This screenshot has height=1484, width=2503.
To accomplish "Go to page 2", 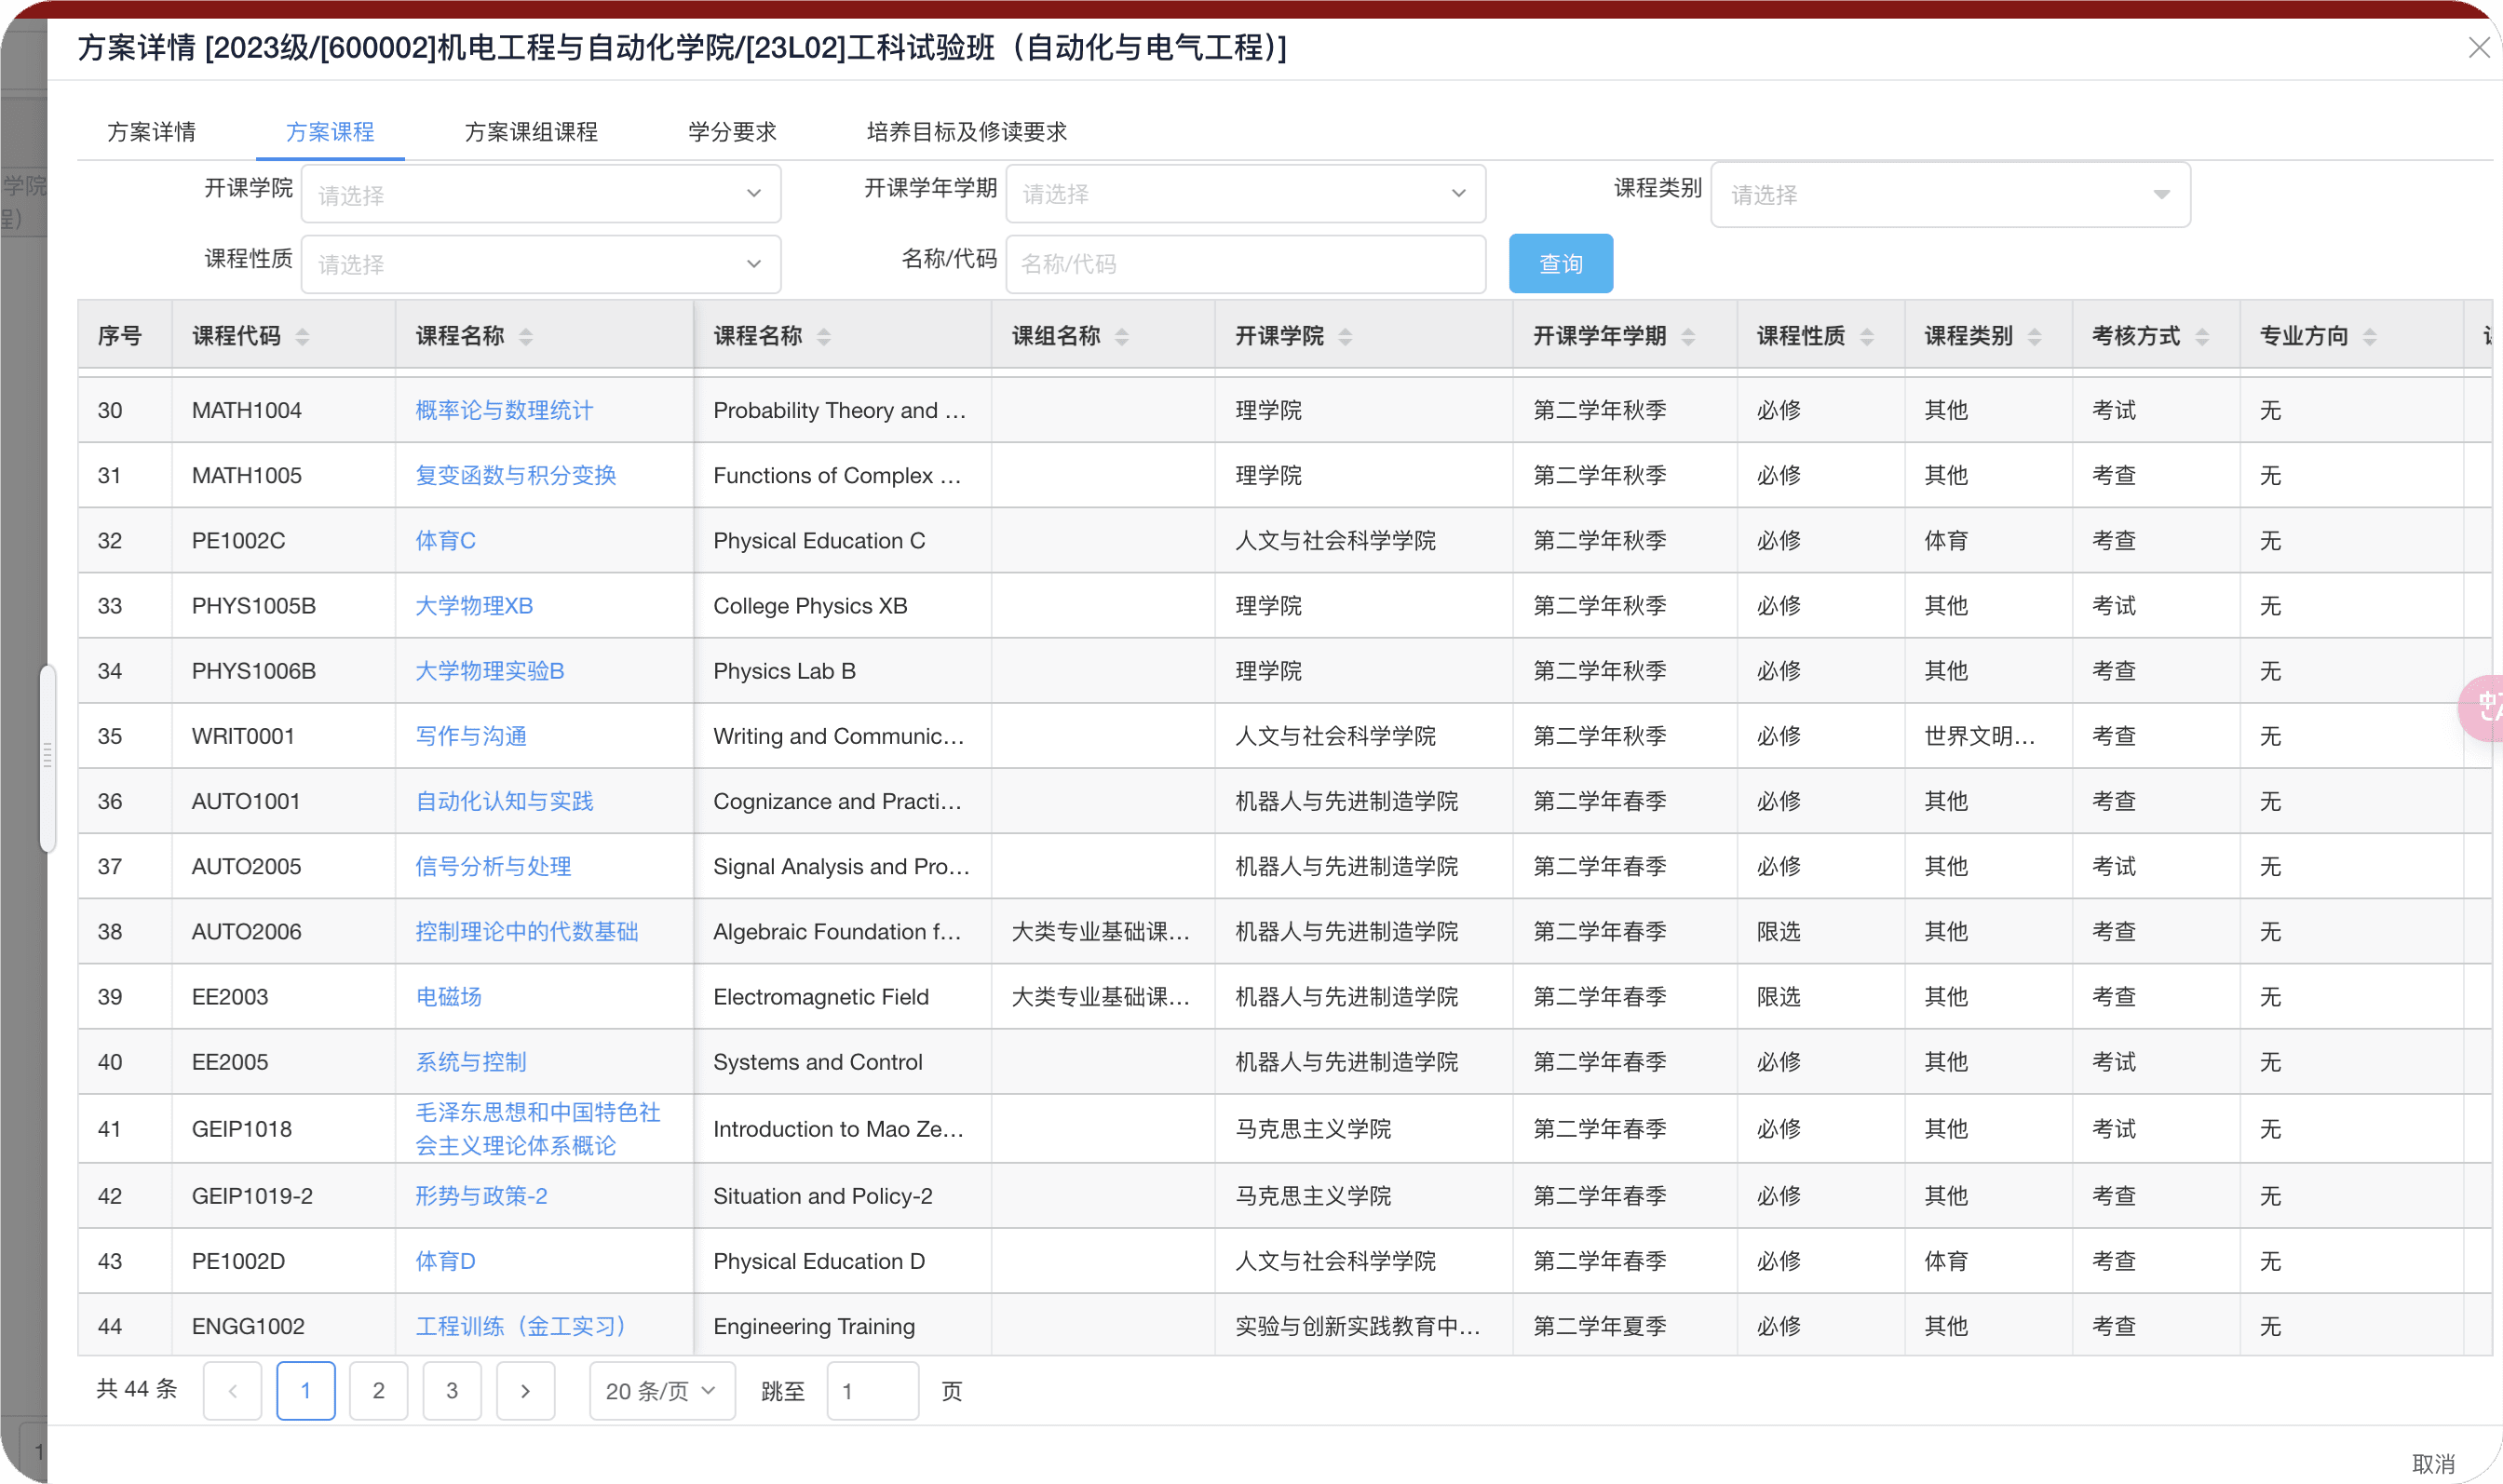I will [378, 1391].
